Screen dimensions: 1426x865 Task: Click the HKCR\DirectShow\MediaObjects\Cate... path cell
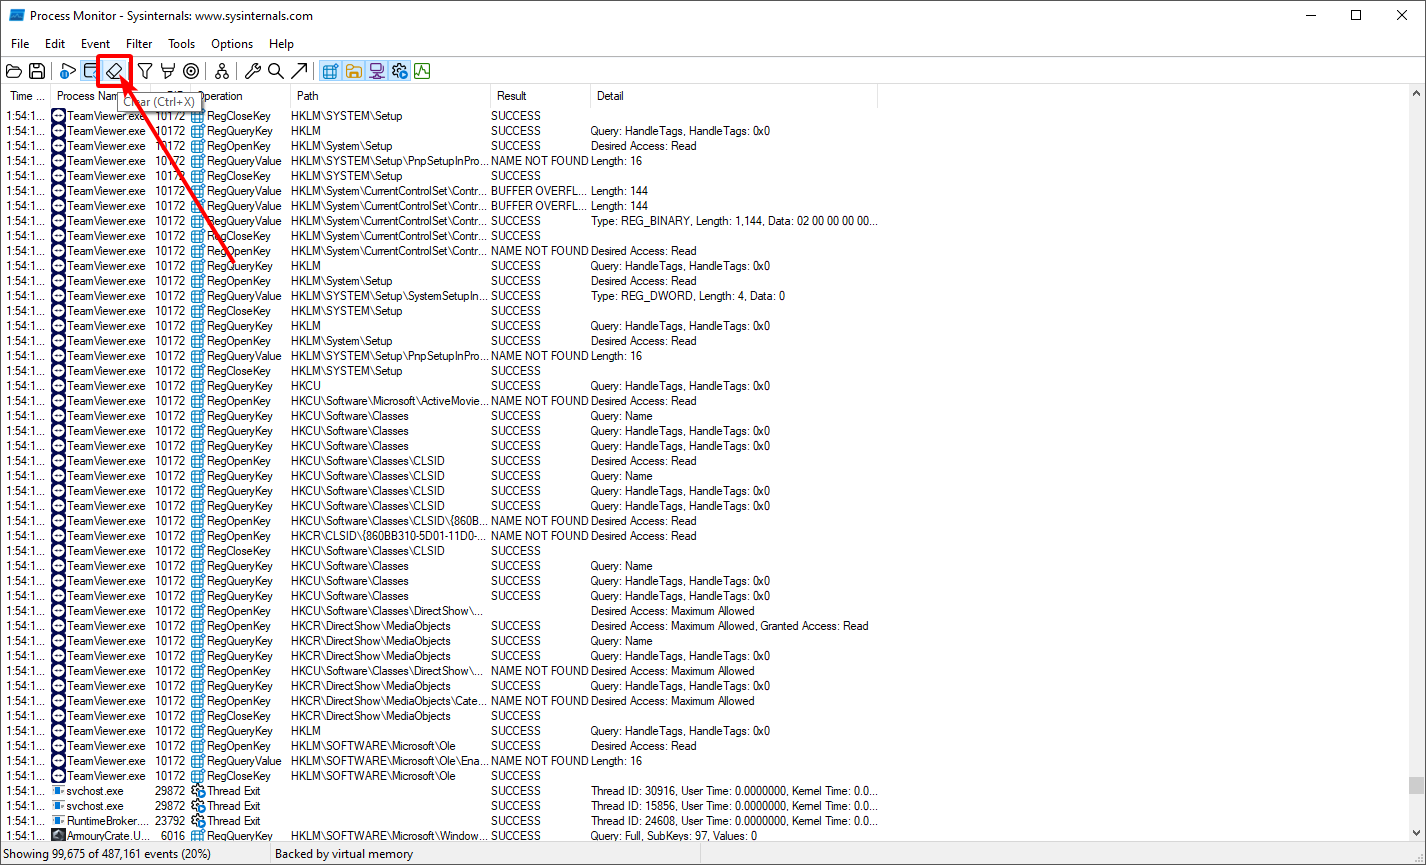pyautogui.click(x=389, y=701)
